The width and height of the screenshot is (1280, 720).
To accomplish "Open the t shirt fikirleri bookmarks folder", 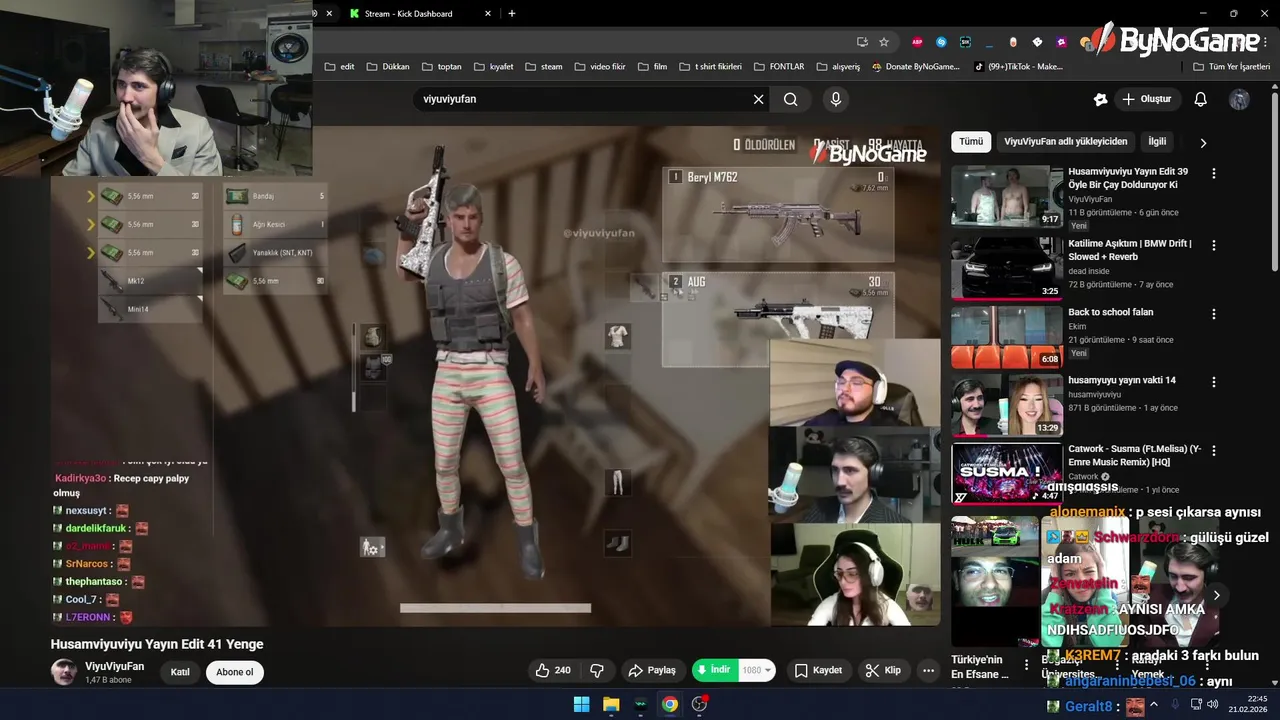I will pos(711,67).
